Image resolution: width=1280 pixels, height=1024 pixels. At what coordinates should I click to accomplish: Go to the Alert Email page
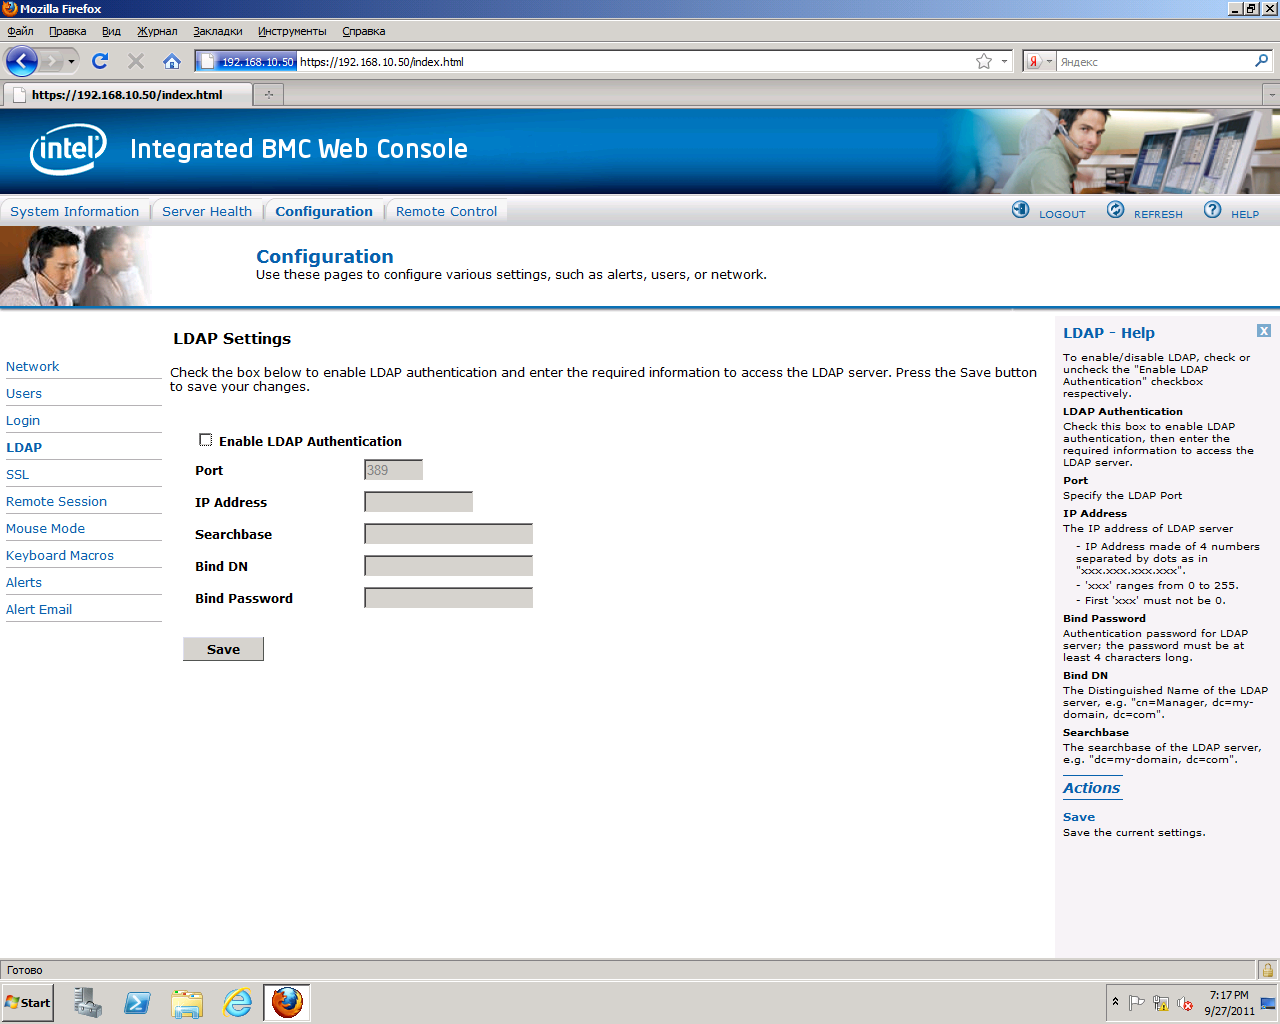pyautogui.click(x=39, y=609)
